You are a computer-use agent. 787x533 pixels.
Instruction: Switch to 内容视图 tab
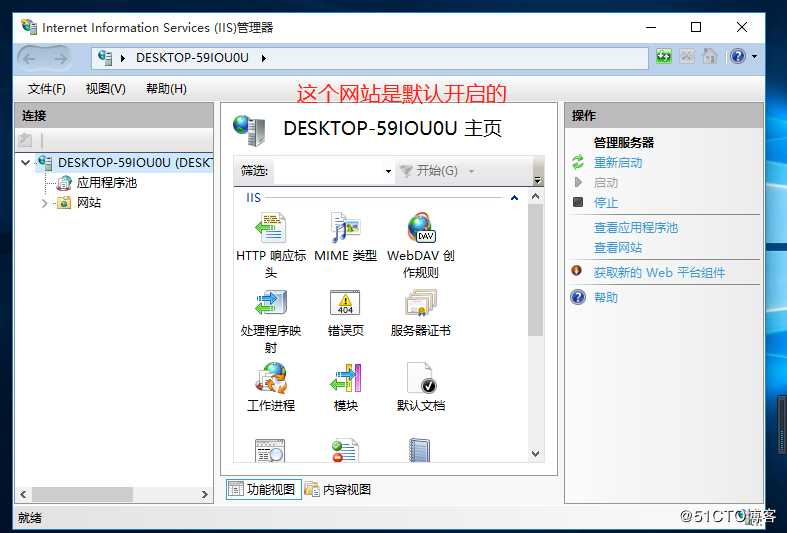click(337, 489)
